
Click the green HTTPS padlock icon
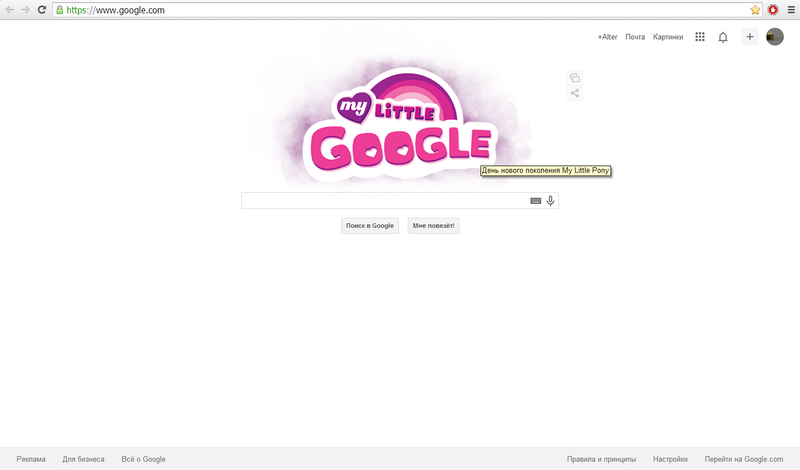[60, 10]
